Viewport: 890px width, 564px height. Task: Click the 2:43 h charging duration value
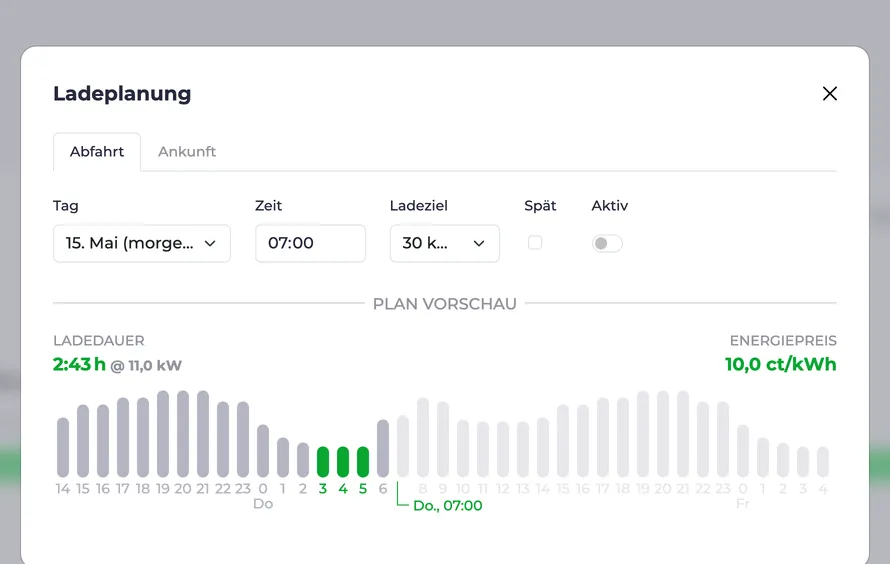tap(79, 364)
